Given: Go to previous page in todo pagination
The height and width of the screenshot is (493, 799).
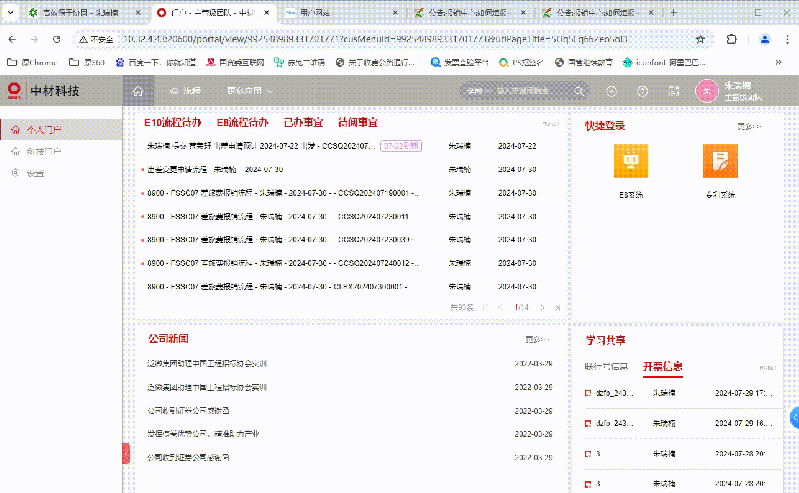Looking at the screenshot, I should point(500,307).
